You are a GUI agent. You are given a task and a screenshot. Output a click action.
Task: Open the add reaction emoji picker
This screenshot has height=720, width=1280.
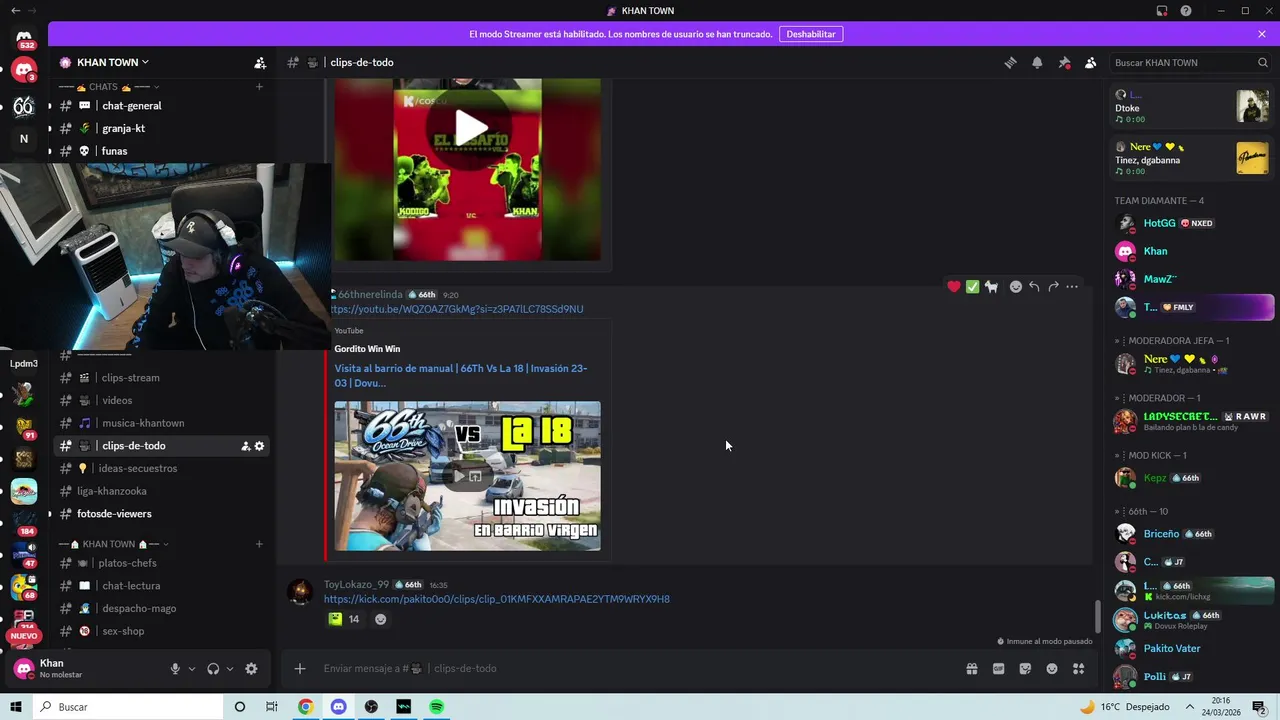pos(1016,287)
